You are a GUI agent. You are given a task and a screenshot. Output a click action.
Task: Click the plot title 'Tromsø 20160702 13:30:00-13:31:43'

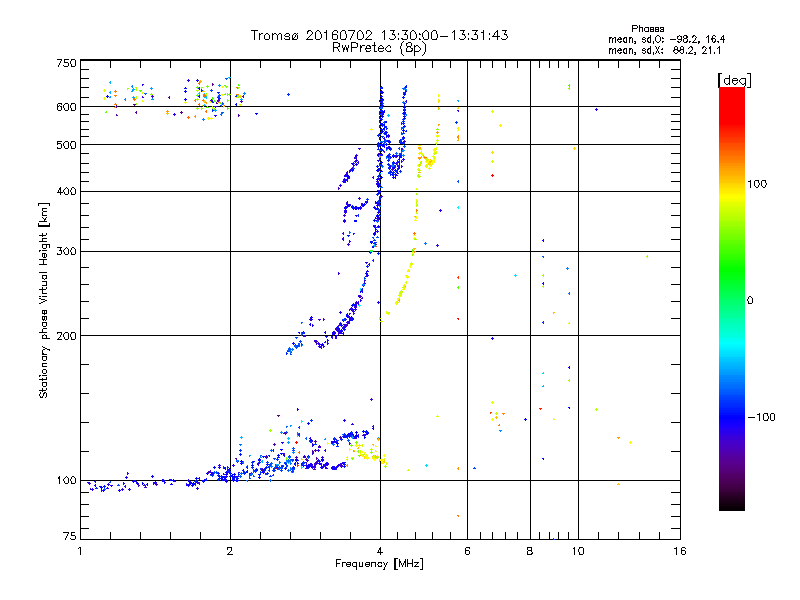(x=379, y=35)
